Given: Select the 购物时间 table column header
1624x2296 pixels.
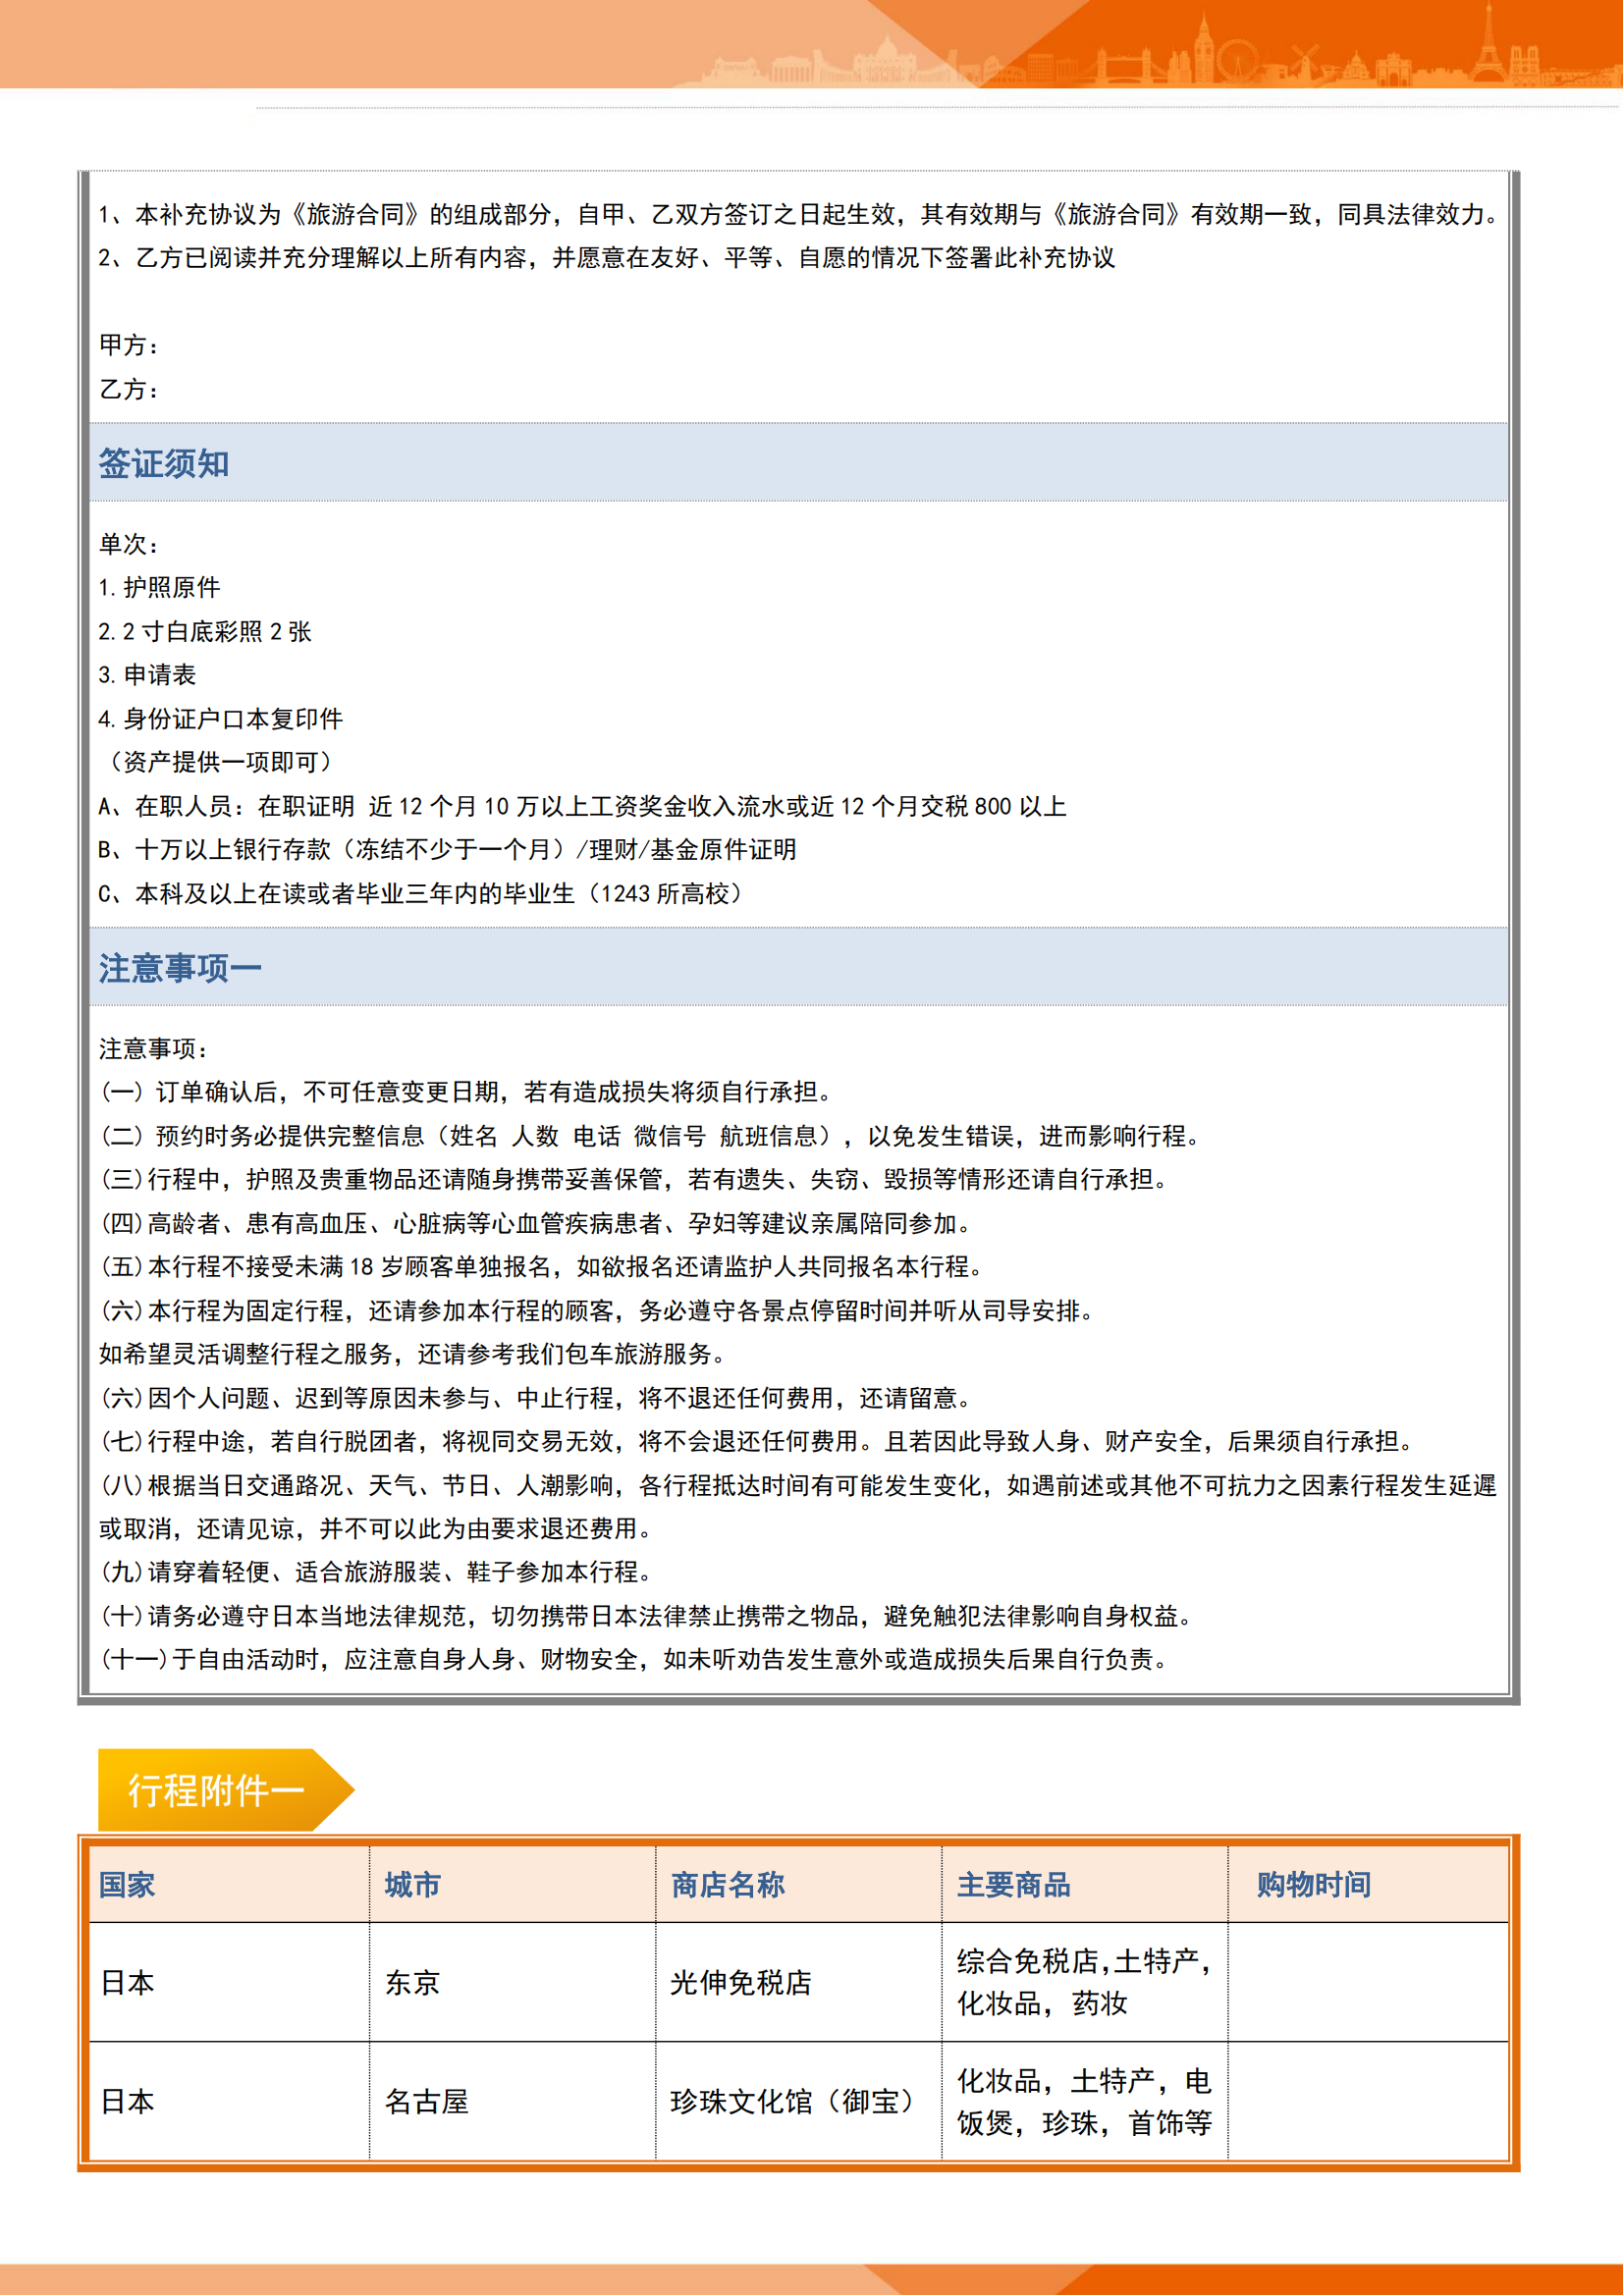Looking at the screenshot, I should click(x=1313, y=1885).
